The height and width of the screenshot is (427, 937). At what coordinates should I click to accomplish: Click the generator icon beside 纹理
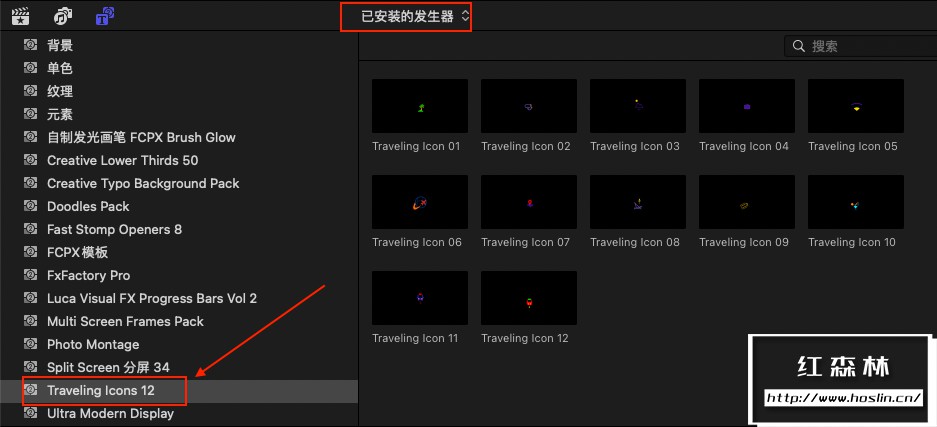click(x=30, y=91)
